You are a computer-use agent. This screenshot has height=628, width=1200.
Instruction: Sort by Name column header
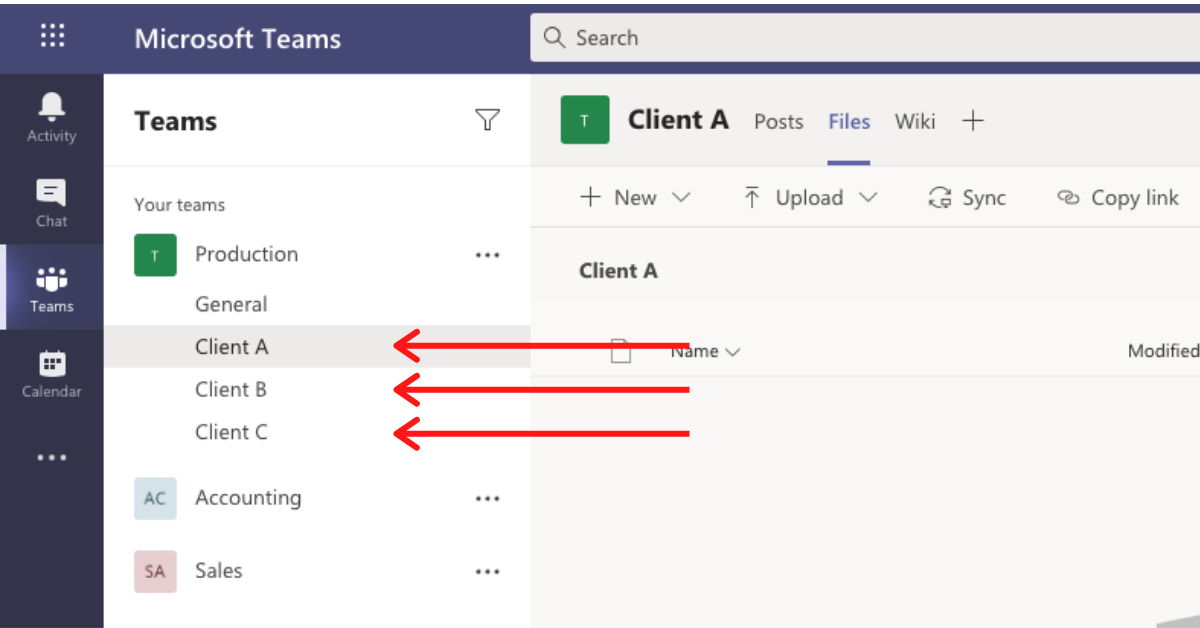(x=705, y=351)
